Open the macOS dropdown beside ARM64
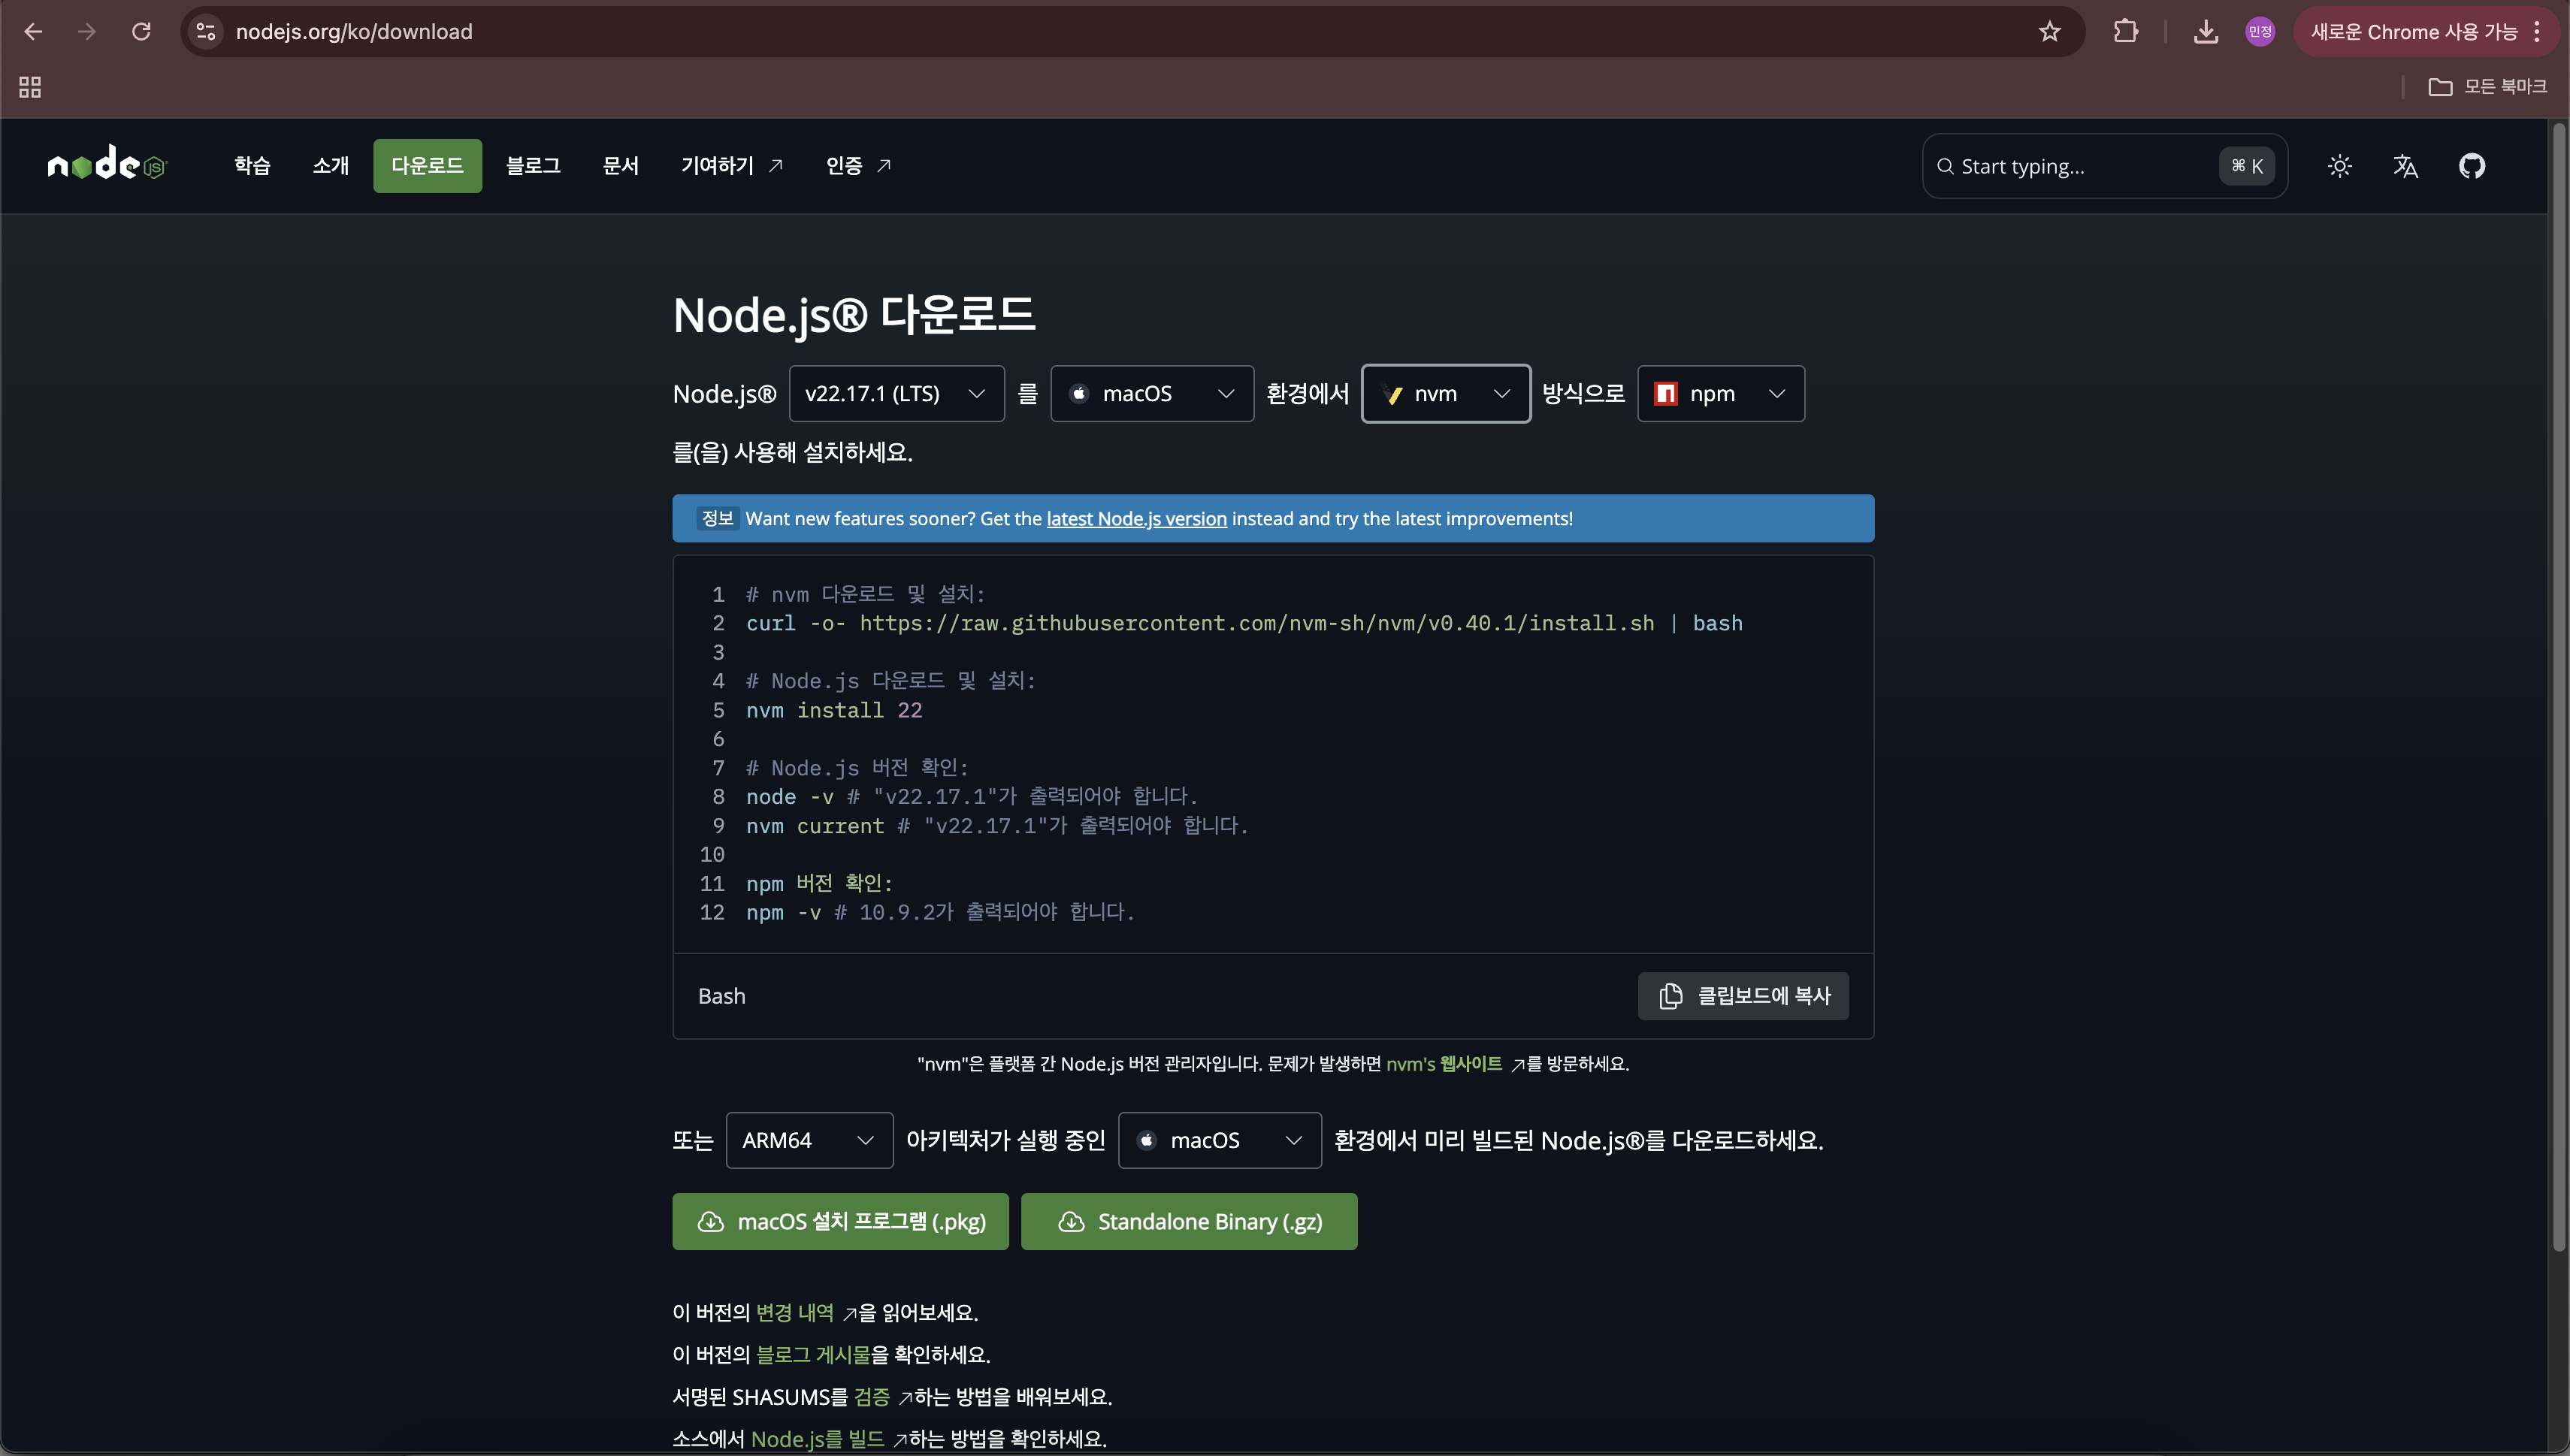Viewport: 2570px width, 1456px height. point(1220,1140)
